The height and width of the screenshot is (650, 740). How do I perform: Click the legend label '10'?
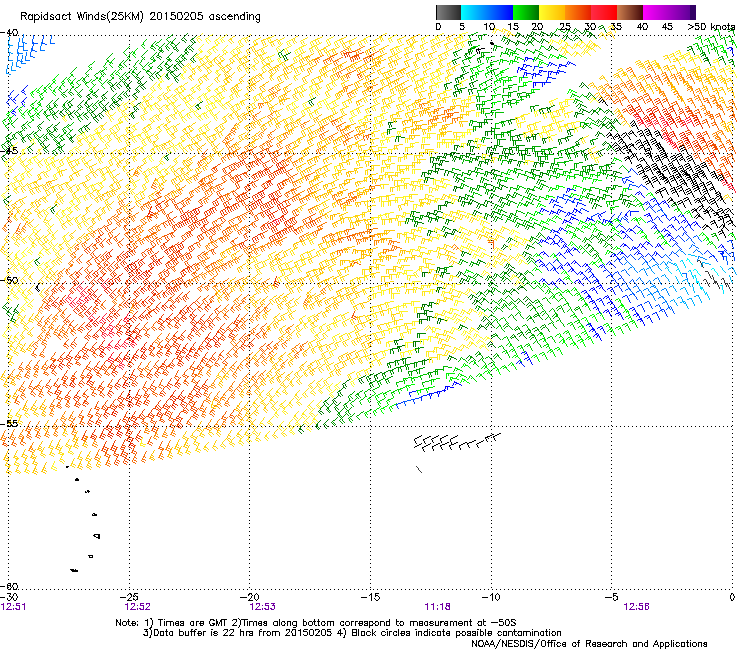[488, 27]
